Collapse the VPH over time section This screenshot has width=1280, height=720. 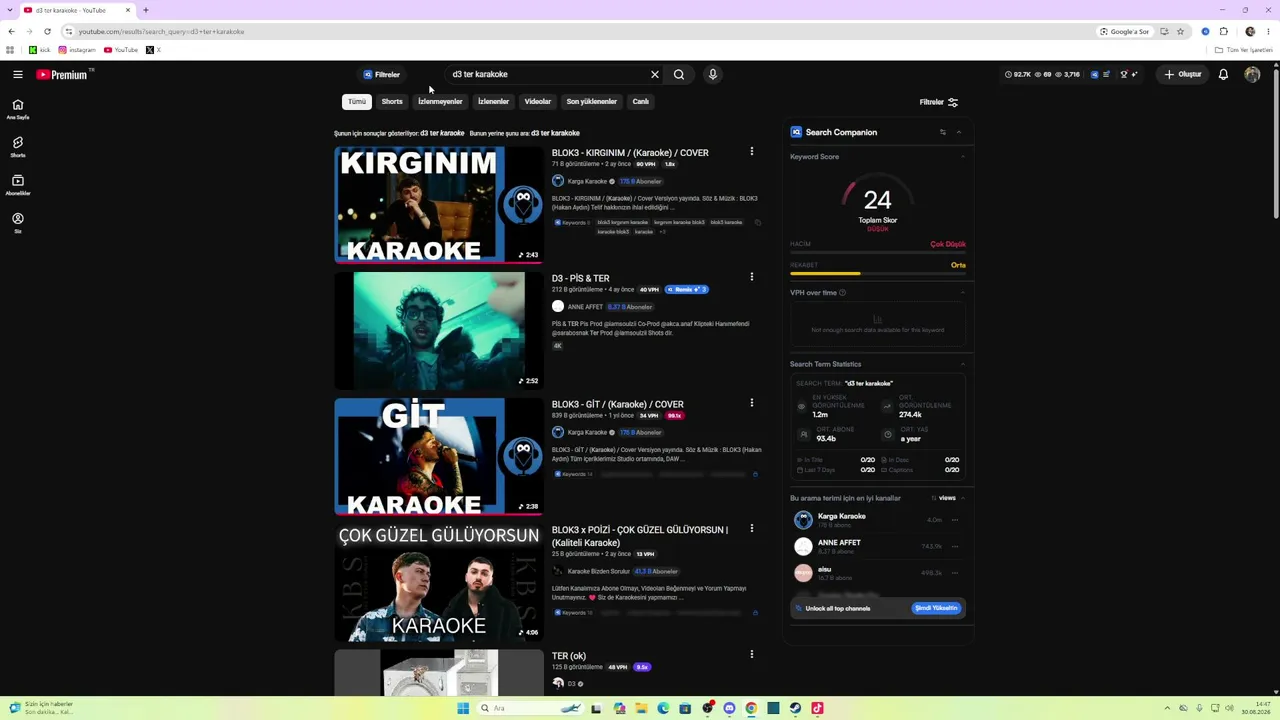[x=963, y=293]
